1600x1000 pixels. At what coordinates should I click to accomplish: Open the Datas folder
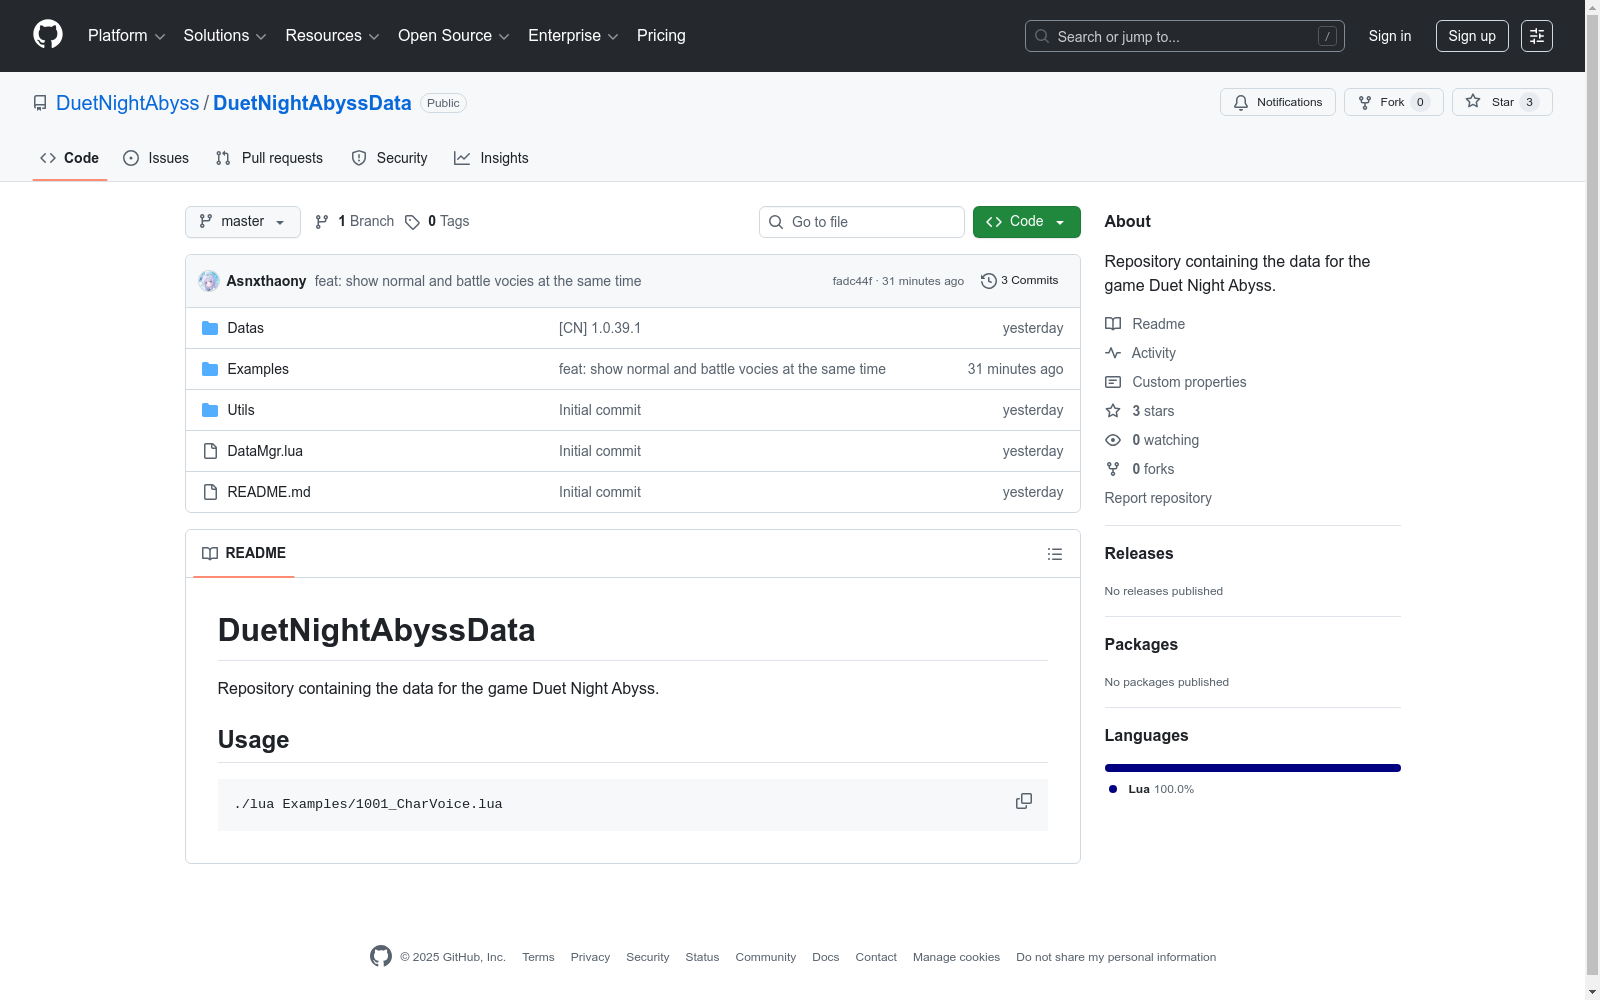(245, 328)
